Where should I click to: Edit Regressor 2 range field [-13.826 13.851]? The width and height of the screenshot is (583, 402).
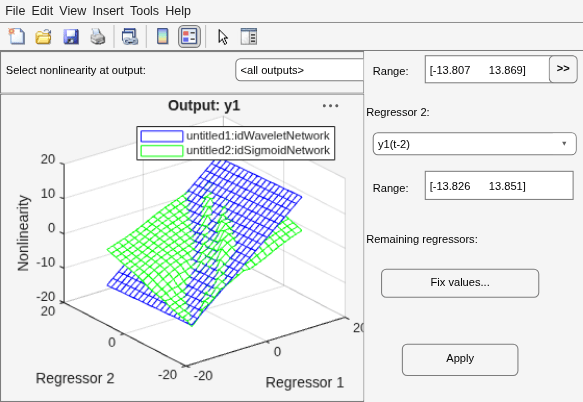[x=499, y=186]
